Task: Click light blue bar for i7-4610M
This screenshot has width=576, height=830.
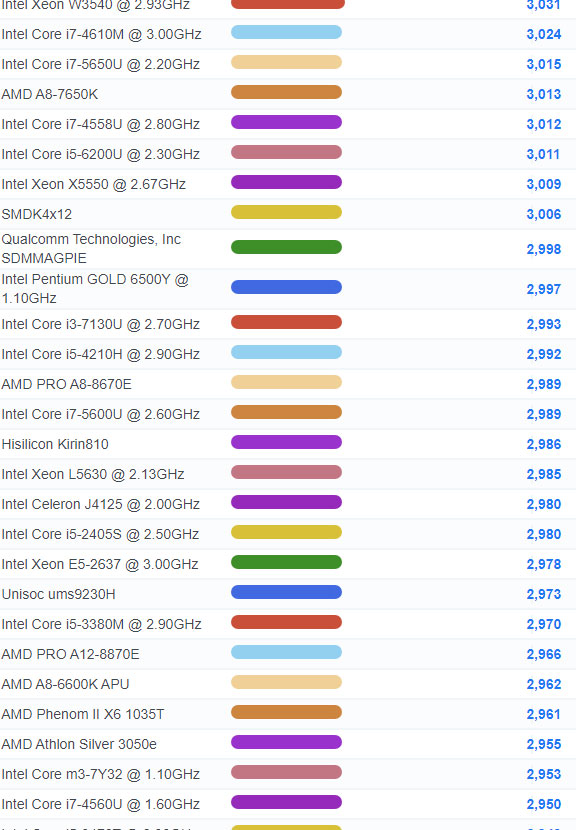Action: [286, 32]
